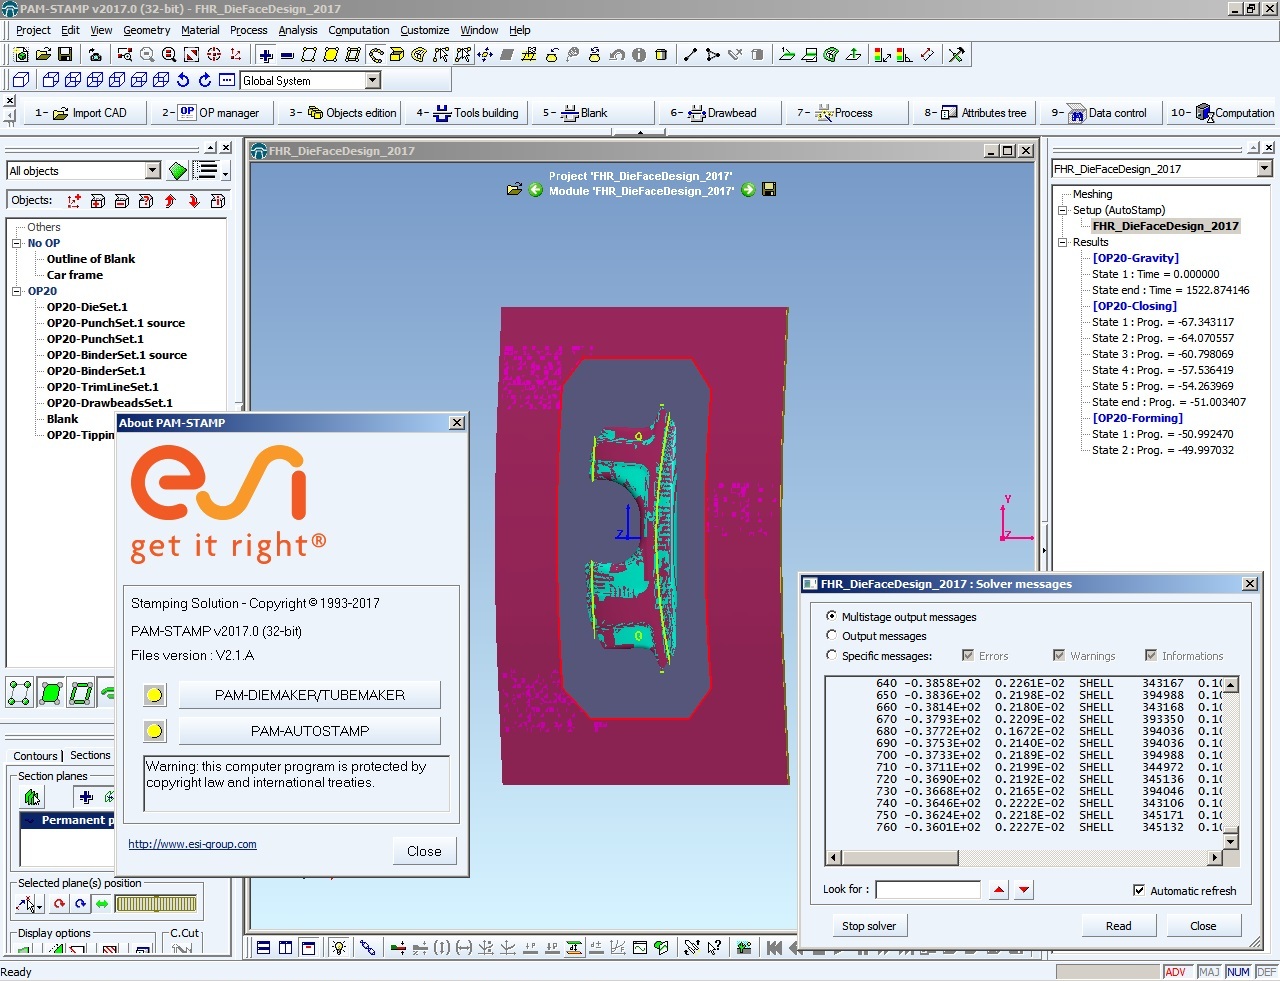Image resolution: width=1280 pixels, height=981 pixels.
Task: Click the green diamond next to All objects
Action: 178,171
